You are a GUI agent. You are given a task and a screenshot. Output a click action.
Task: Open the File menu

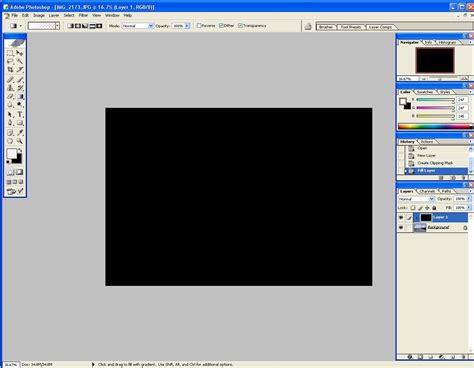tap(15, 15)
